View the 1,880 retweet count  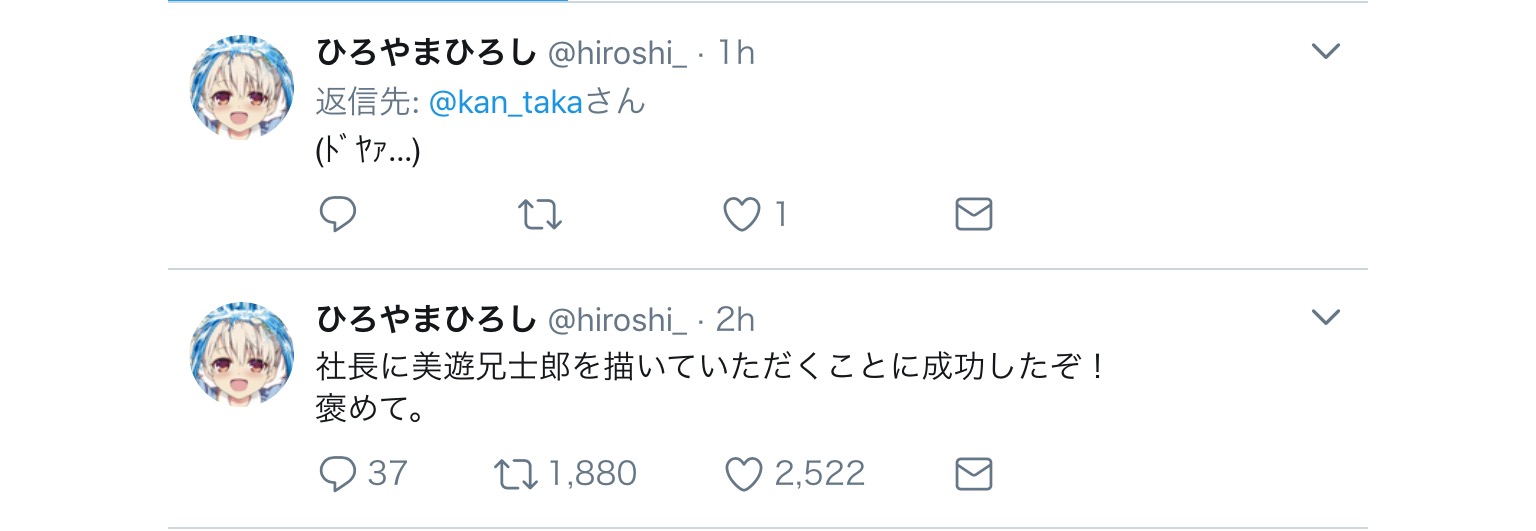[x=593, y=473]
